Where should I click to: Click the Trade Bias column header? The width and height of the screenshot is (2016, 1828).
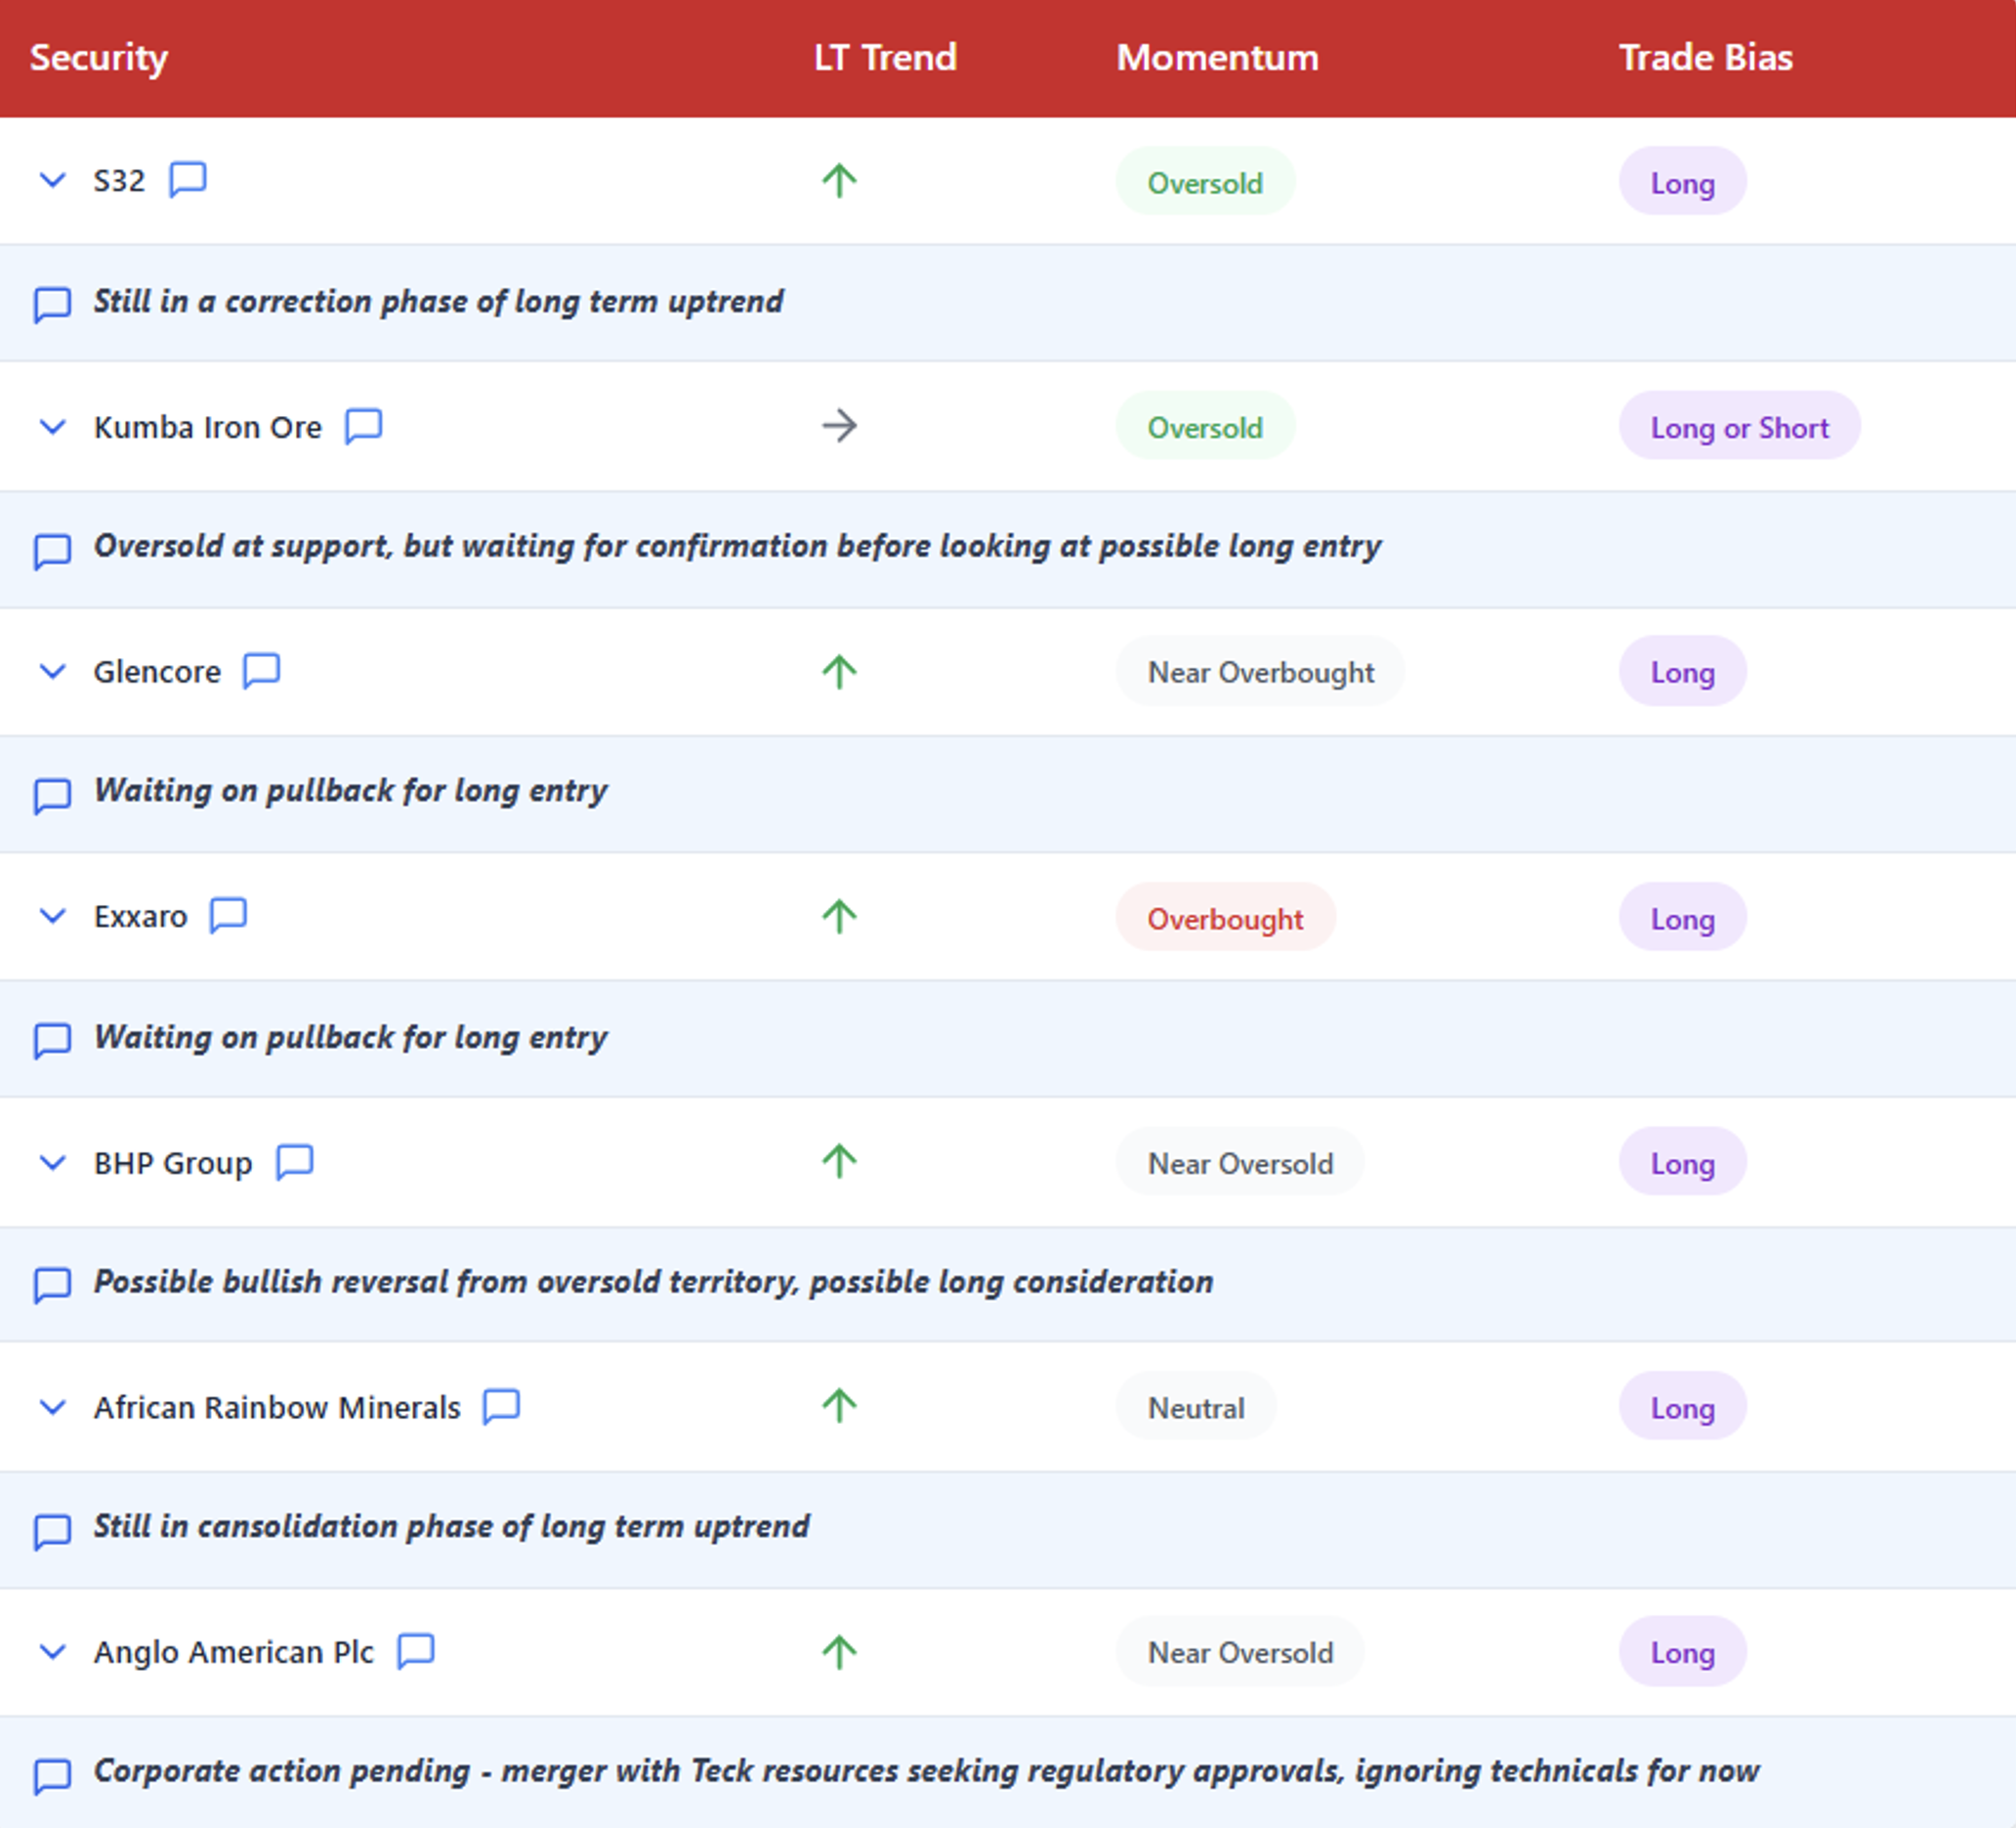point(1705,58)
